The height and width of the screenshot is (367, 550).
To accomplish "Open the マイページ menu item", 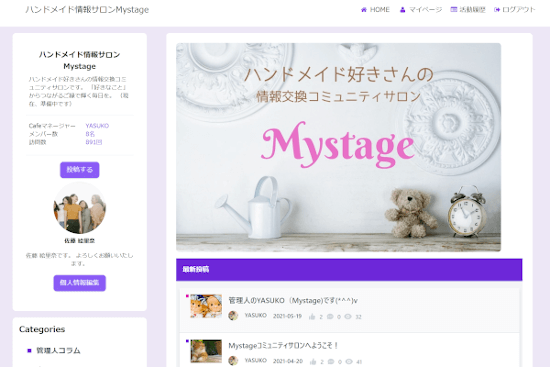I will point(421,10).
